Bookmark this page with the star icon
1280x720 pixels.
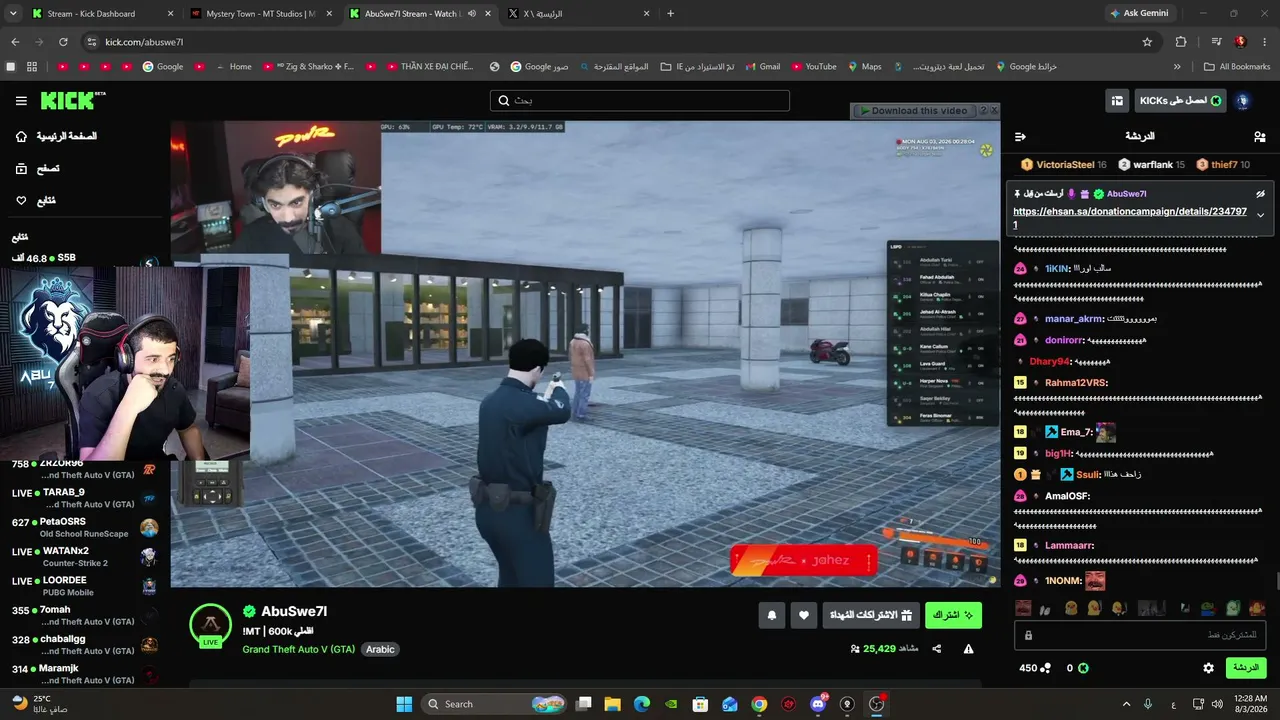tap(1147, 42)
